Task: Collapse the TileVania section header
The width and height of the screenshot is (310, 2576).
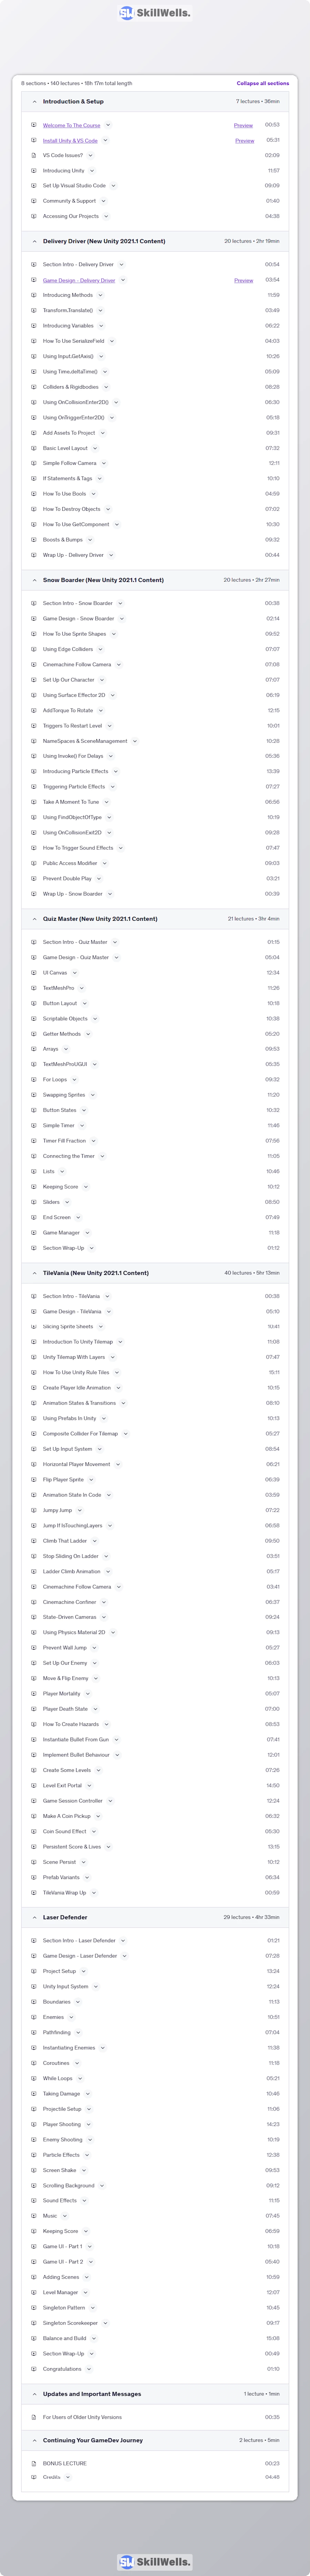Action: click(x=155, y=1273)
